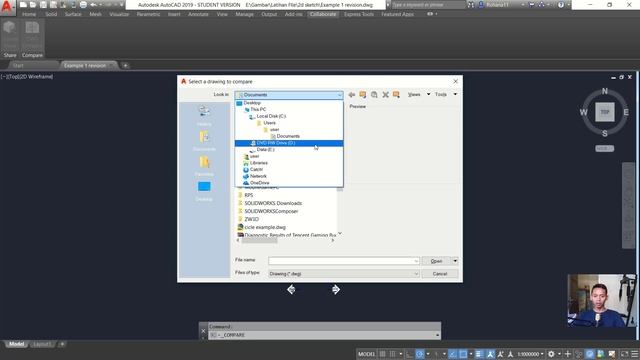
Task: Open Favorites in the dialog places sidebar
Action: [x=204, y=165]
